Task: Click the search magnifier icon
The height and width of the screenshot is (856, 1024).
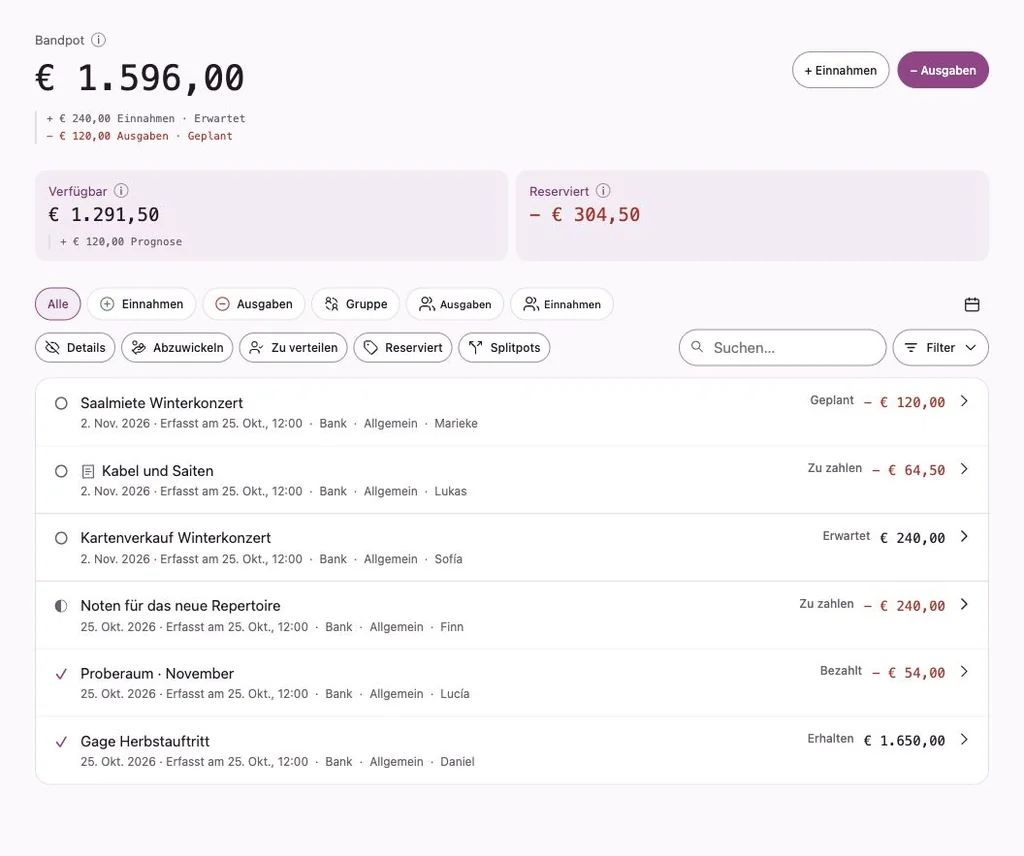Action: (697, 347)
